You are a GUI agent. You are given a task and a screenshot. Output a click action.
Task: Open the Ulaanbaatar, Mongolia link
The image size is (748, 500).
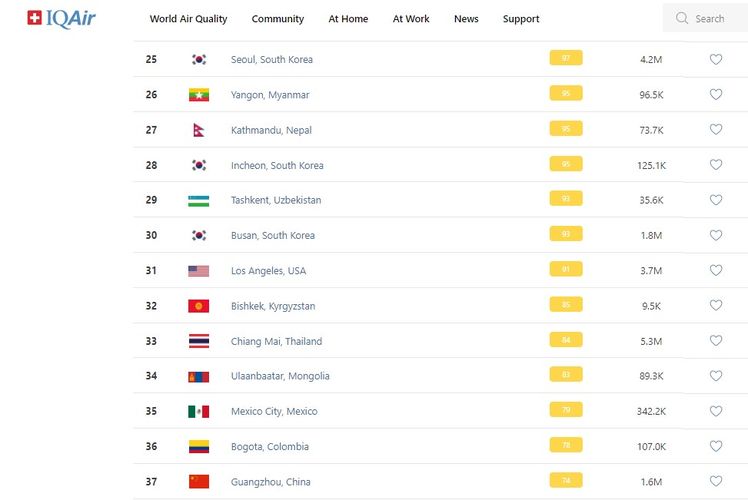pos(280,376)
